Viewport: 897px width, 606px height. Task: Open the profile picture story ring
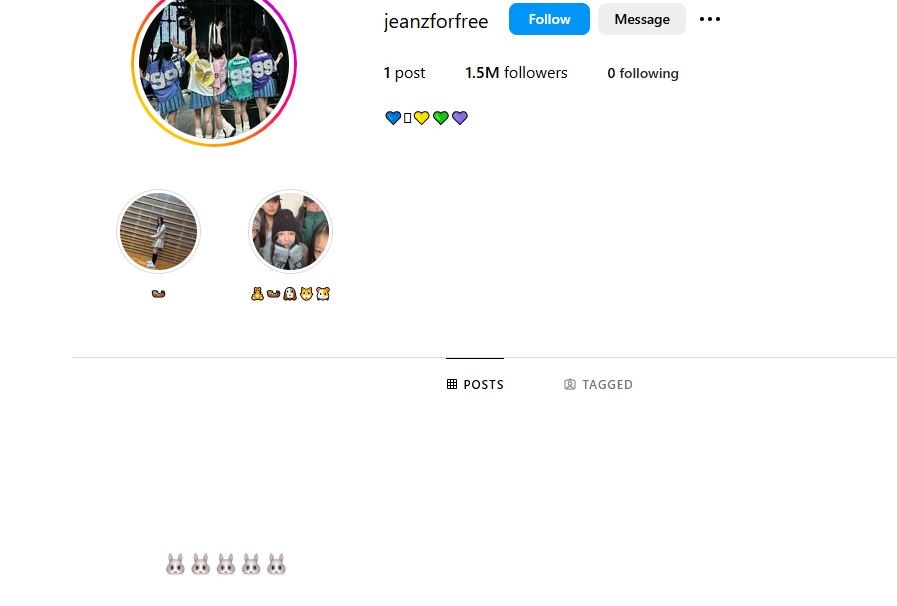tap(214, 64)
